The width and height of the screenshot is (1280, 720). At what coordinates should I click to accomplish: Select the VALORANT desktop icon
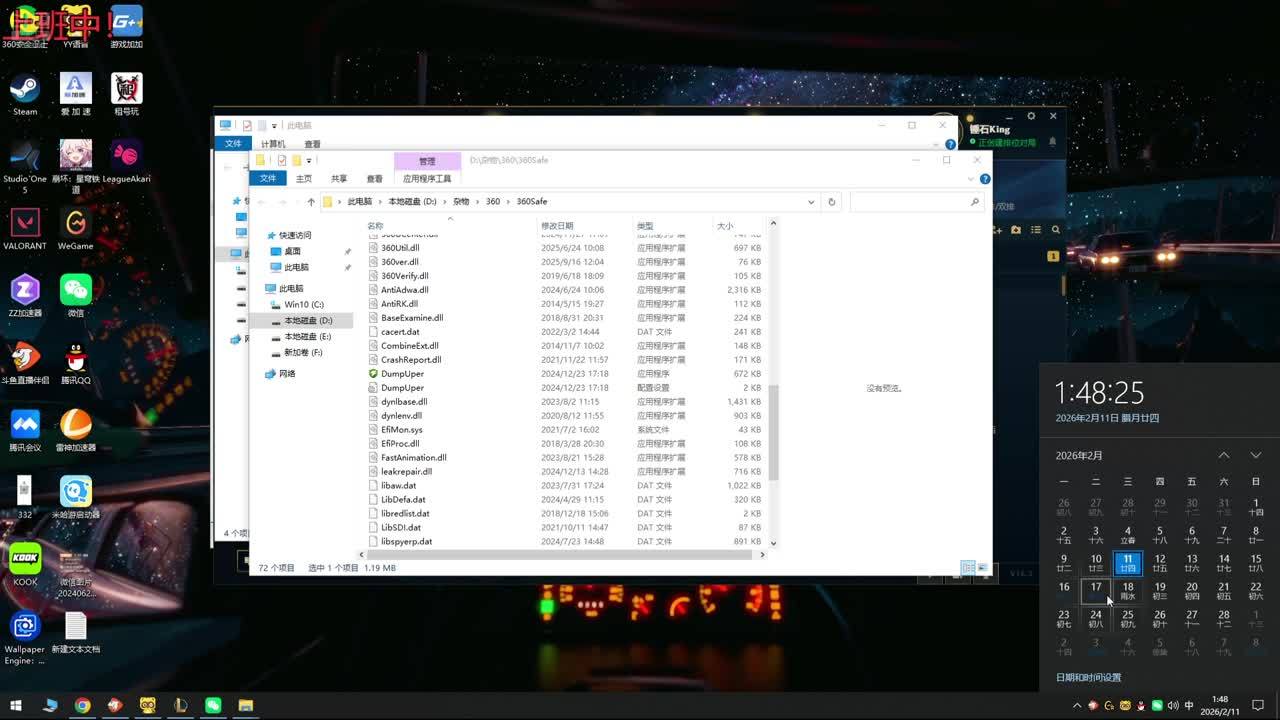tap(25, 225)
